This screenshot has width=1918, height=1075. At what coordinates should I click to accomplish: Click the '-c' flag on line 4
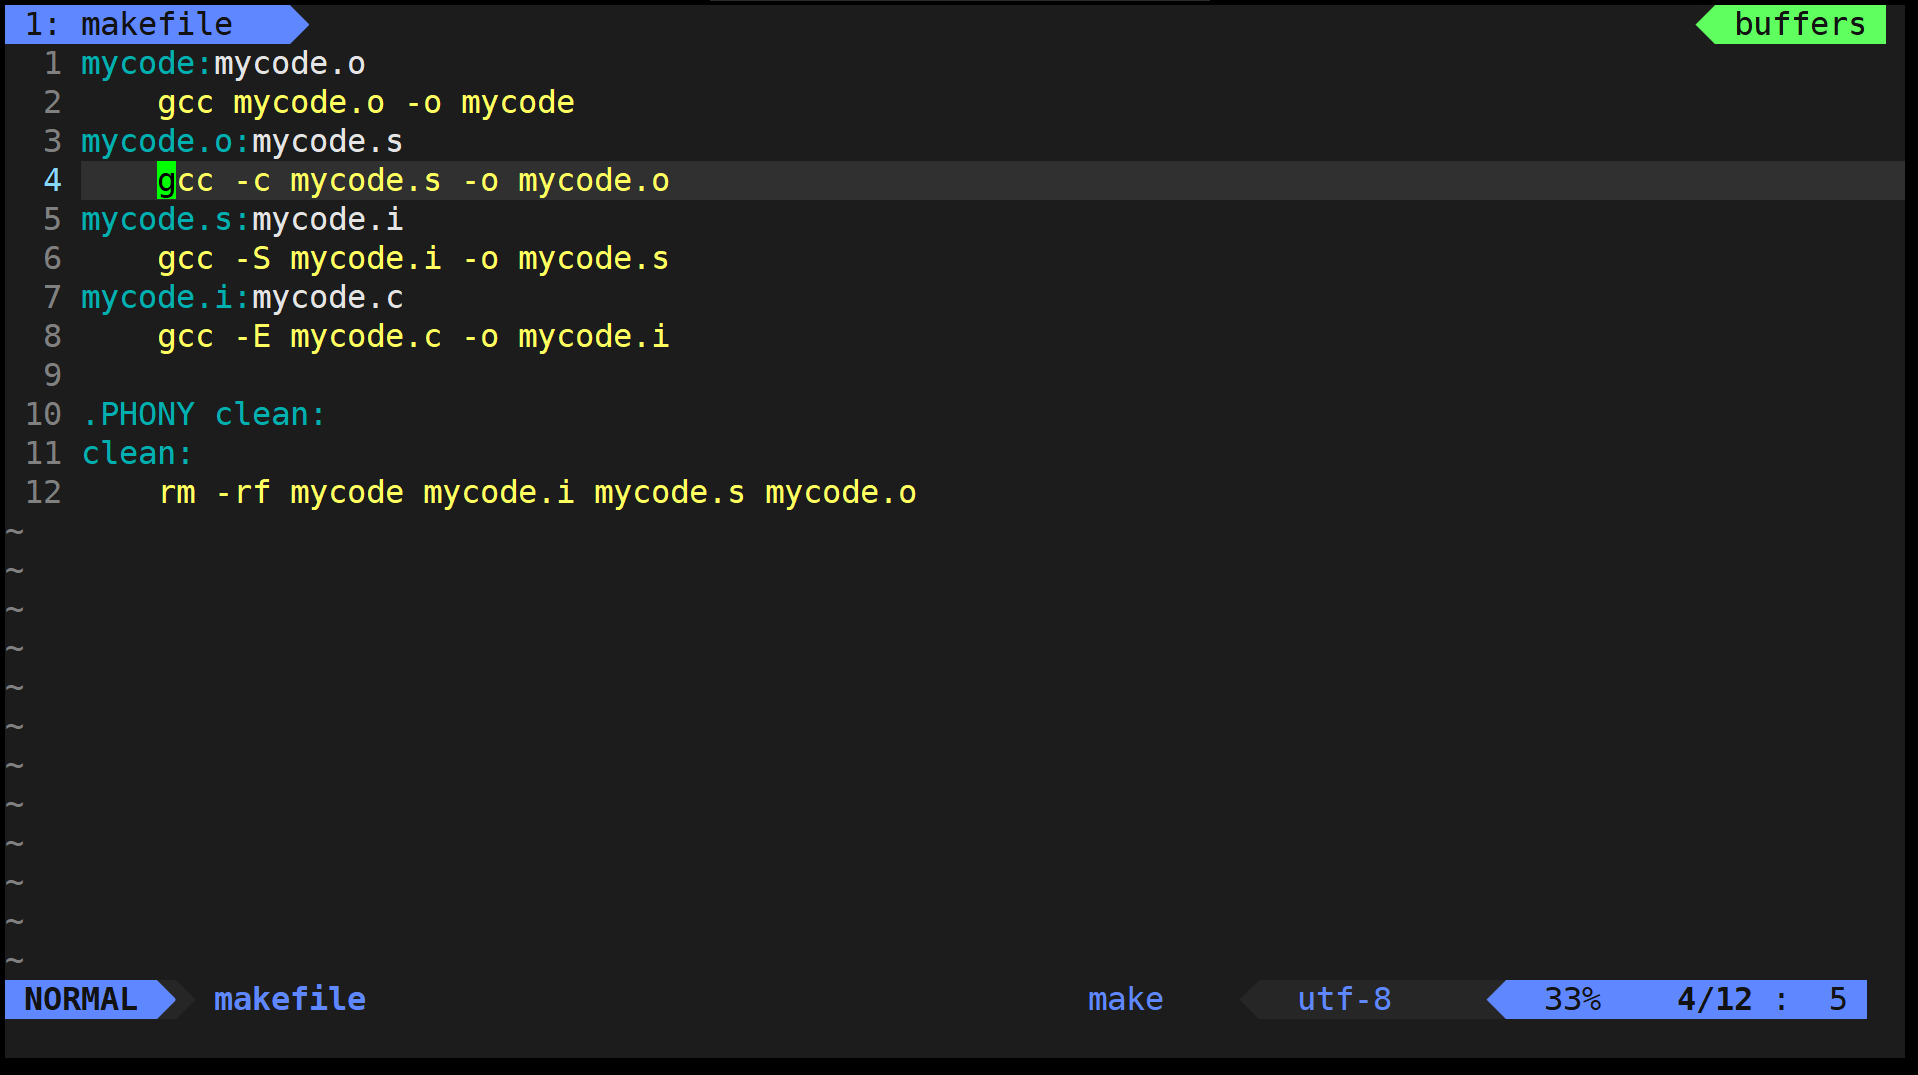click(x=252, y=180)
